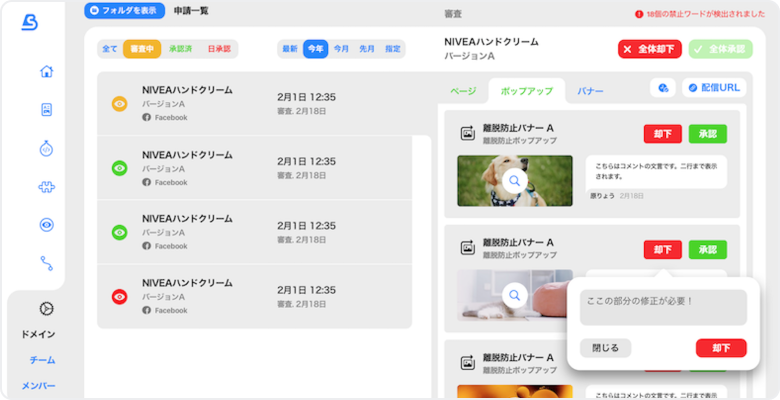
Task: Filter list by 審査中
Action: pyautogui.click(x=142, y=49)
